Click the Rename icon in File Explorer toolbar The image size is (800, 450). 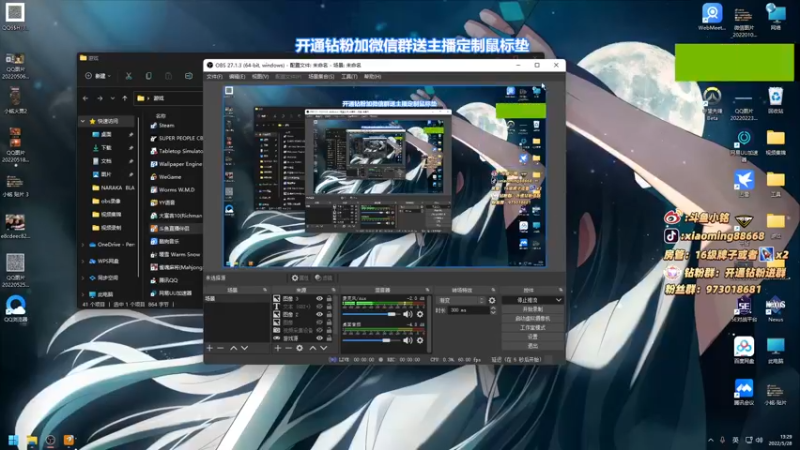point(189,76)
